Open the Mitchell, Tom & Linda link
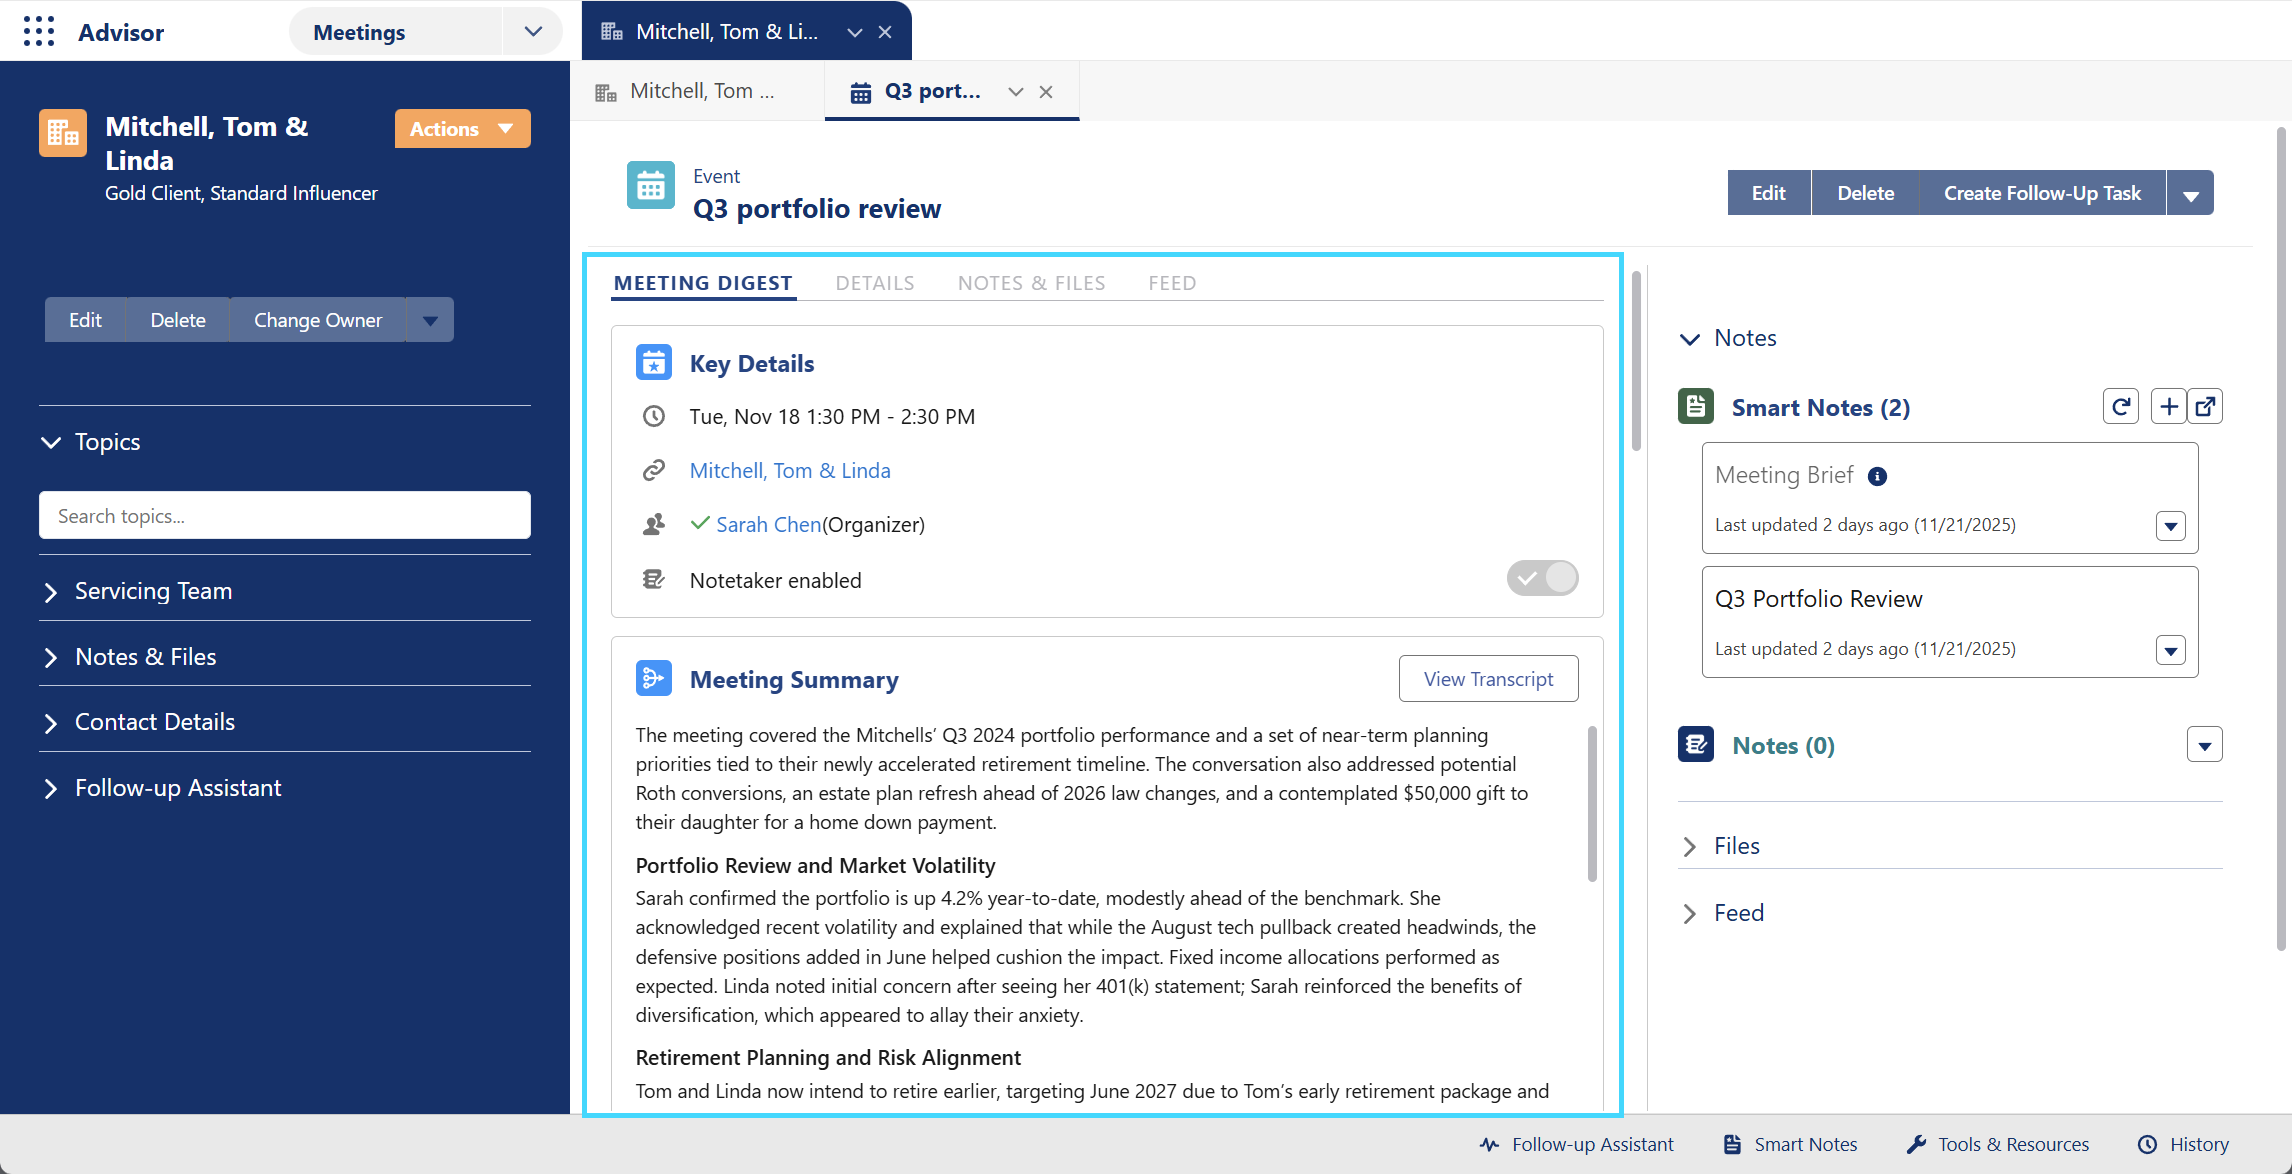The height and width of the screenshot is (1174, 2292). (789, 470)
